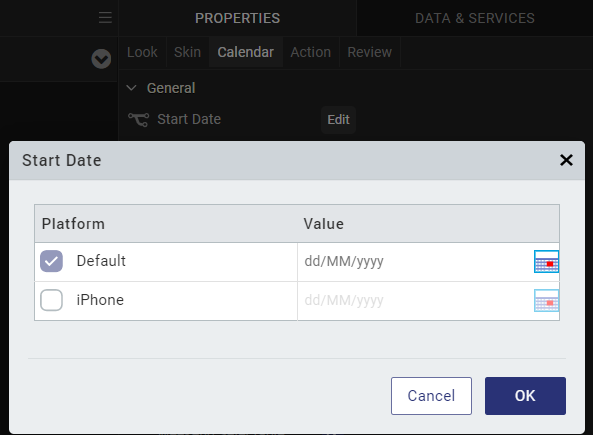Close the Start Date dialog
The image size is (593, 435).
click(x=566, y=160)
